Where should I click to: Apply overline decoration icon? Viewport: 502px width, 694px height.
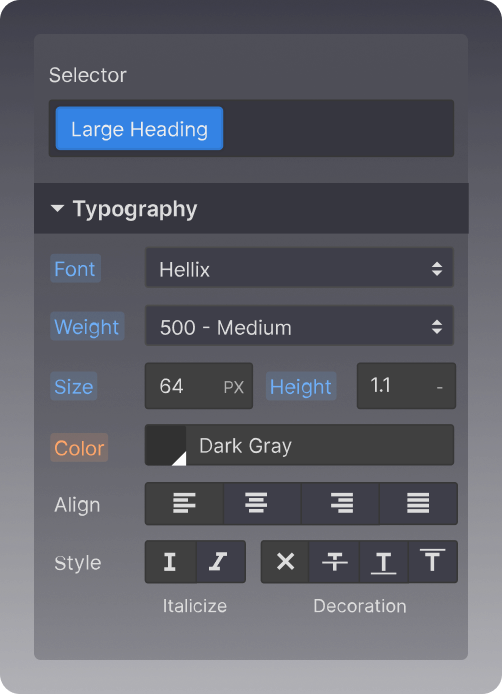[432, 562]
